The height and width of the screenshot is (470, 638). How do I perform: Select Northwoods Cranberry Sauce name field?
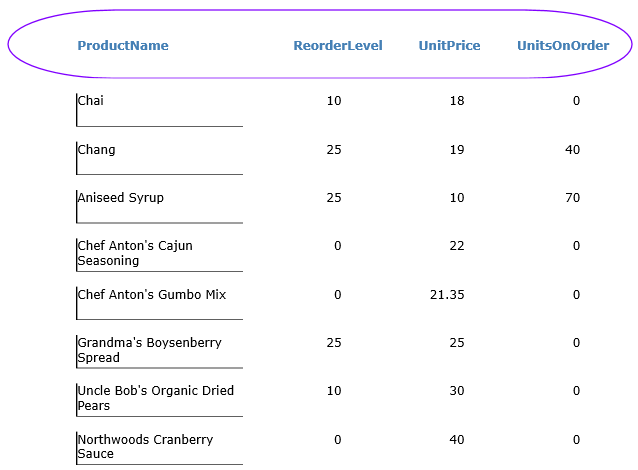(159, 447)
